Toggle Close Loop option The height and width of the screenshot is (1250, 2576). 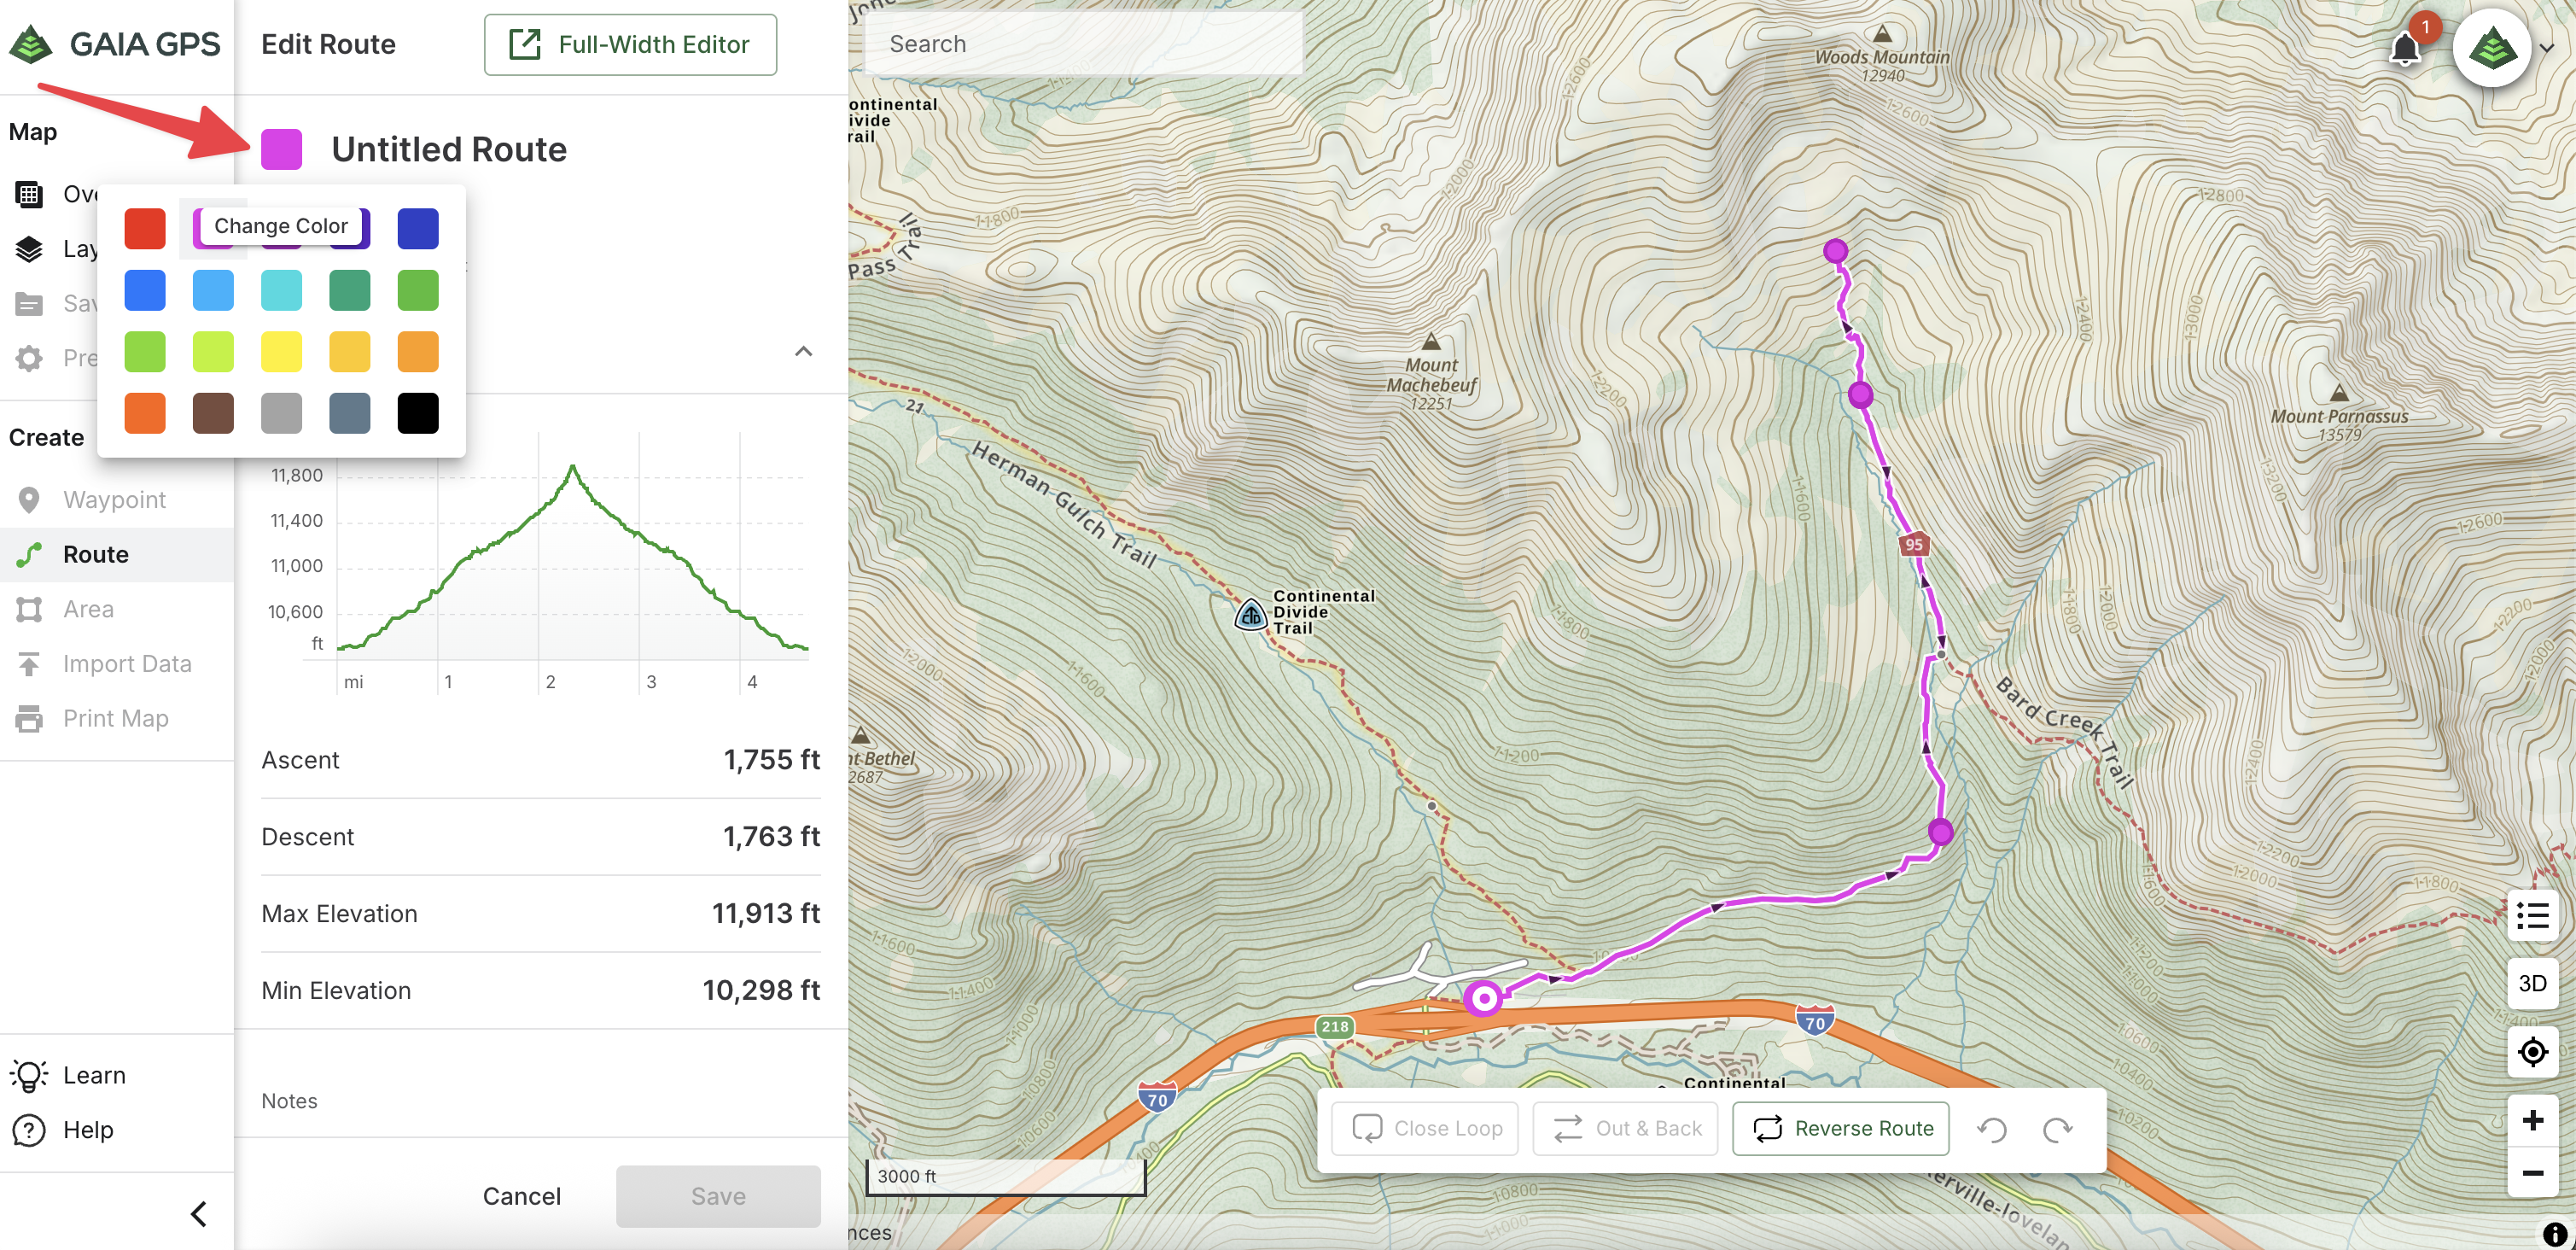(1426, 1129)
